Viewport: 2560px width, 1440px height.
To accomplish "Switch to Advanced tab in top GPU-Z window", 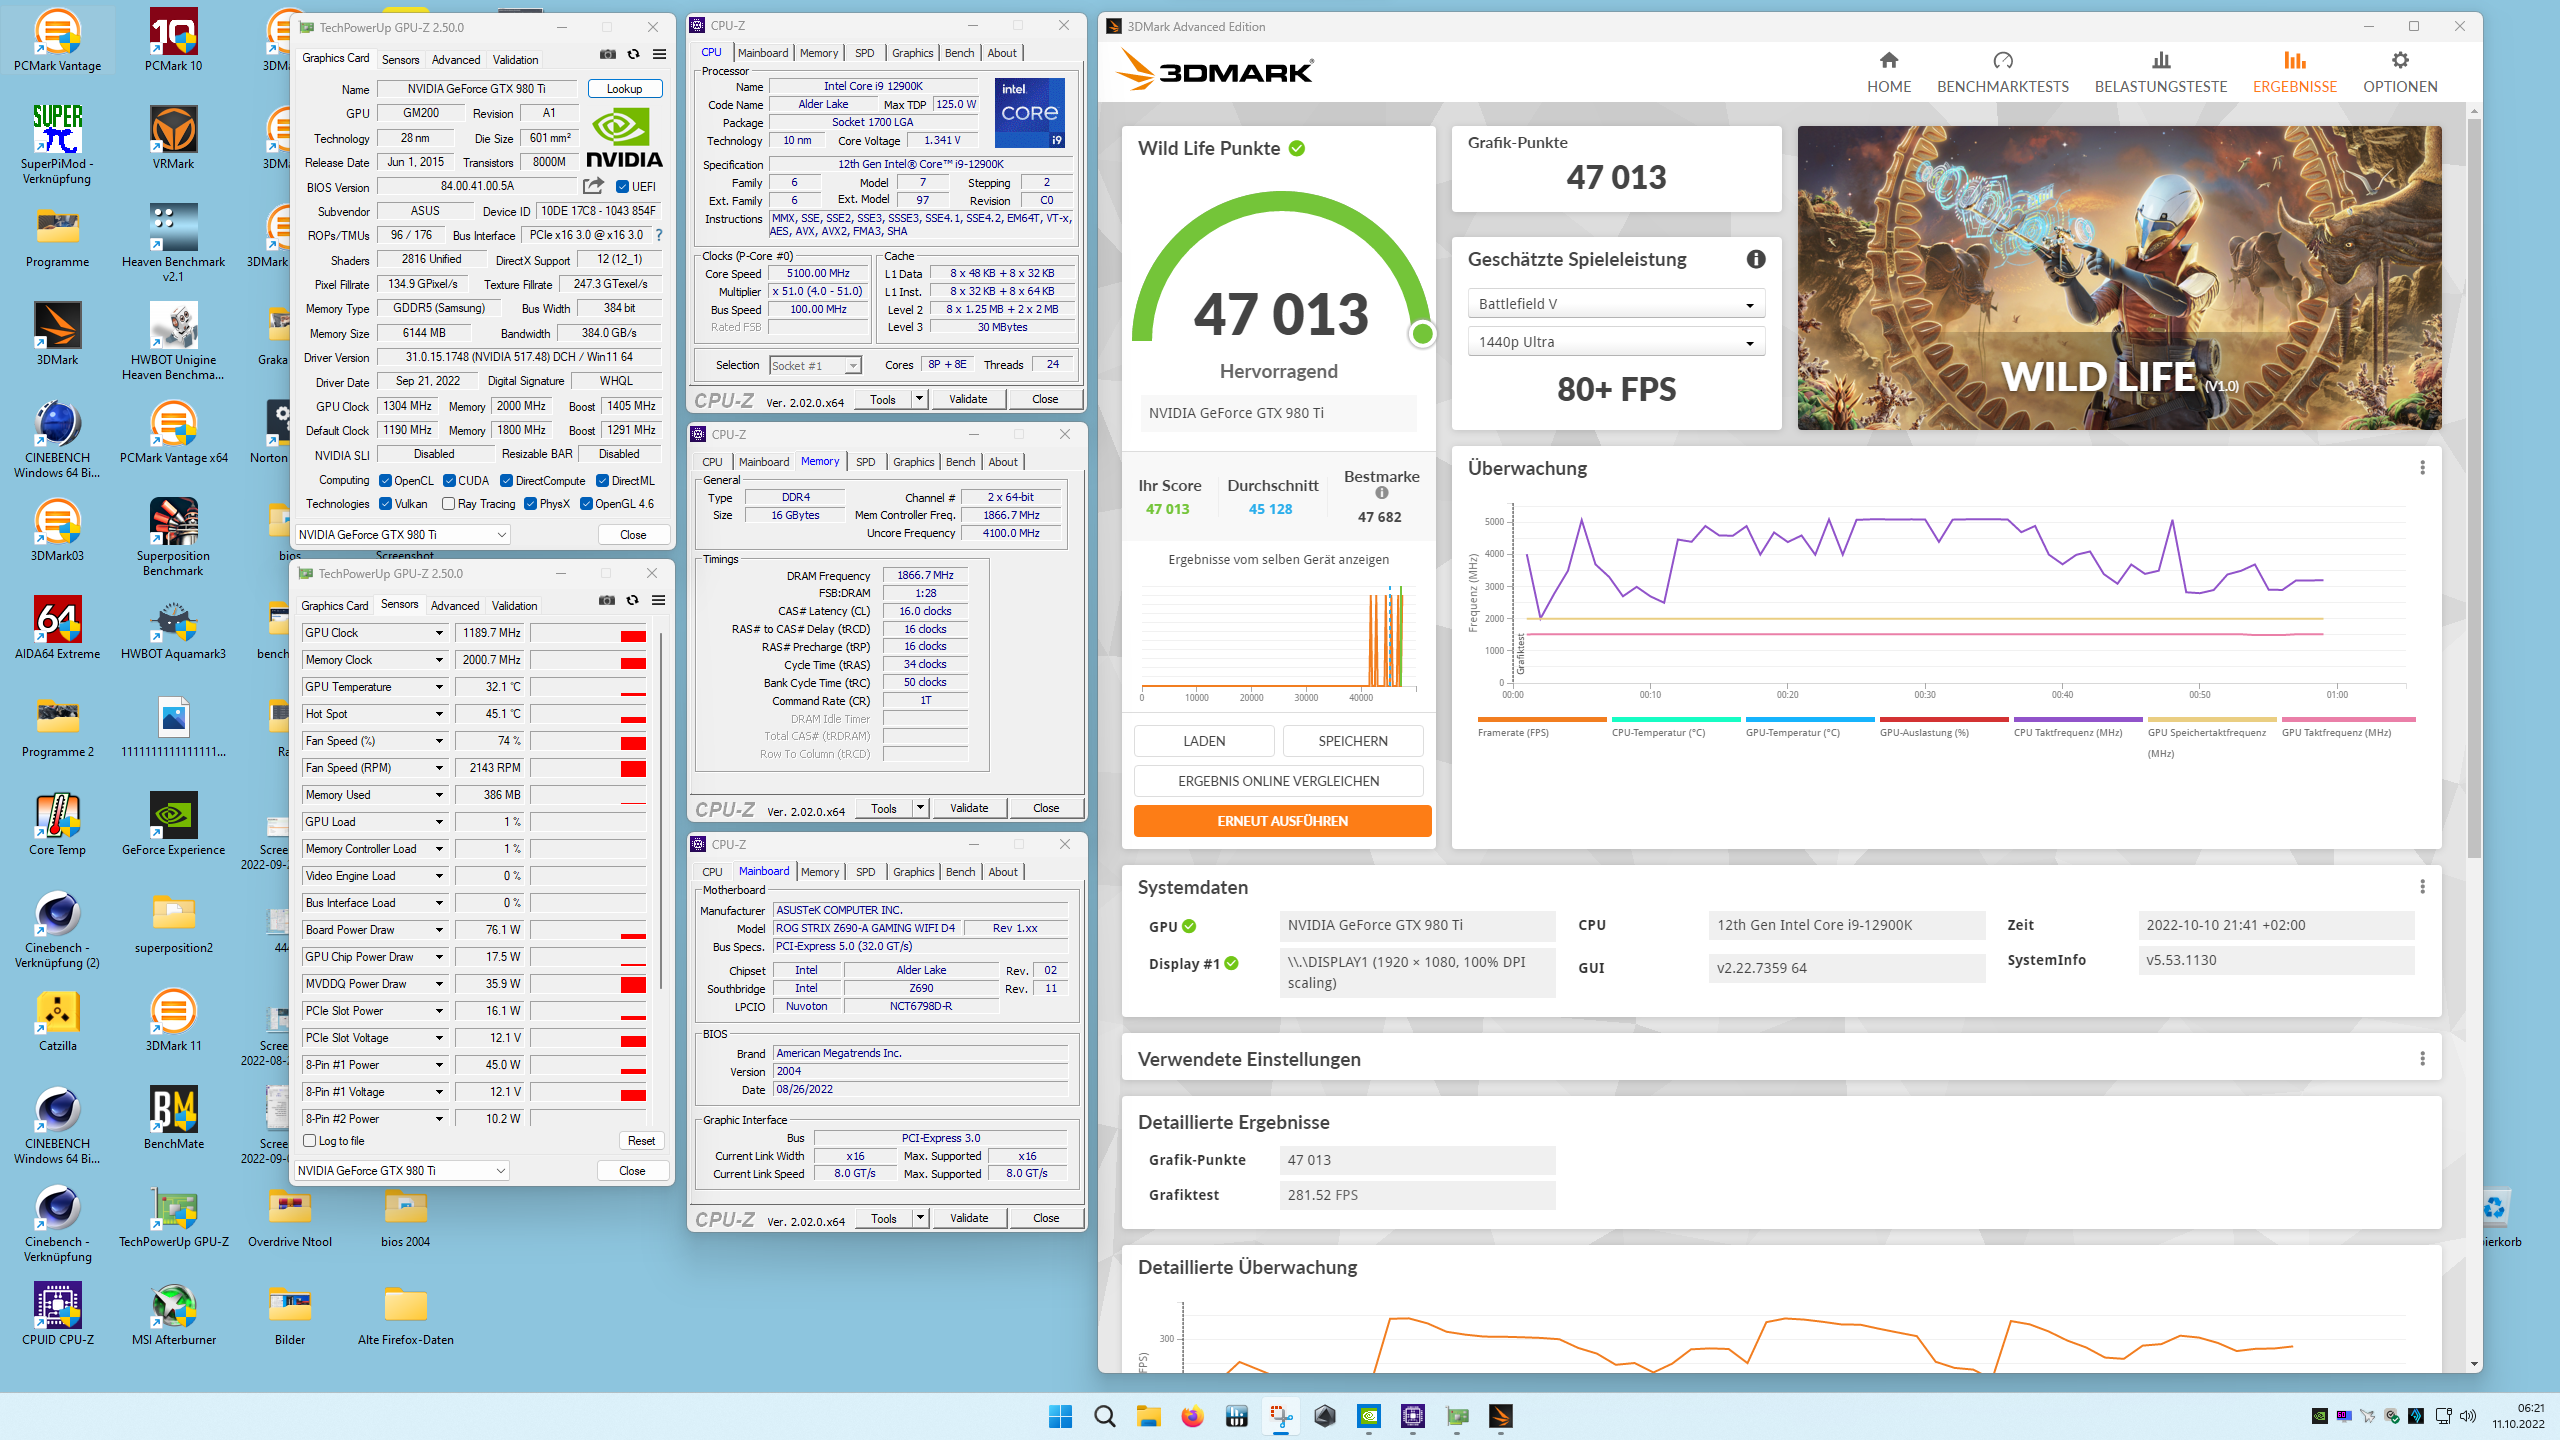I will point(456,60).
